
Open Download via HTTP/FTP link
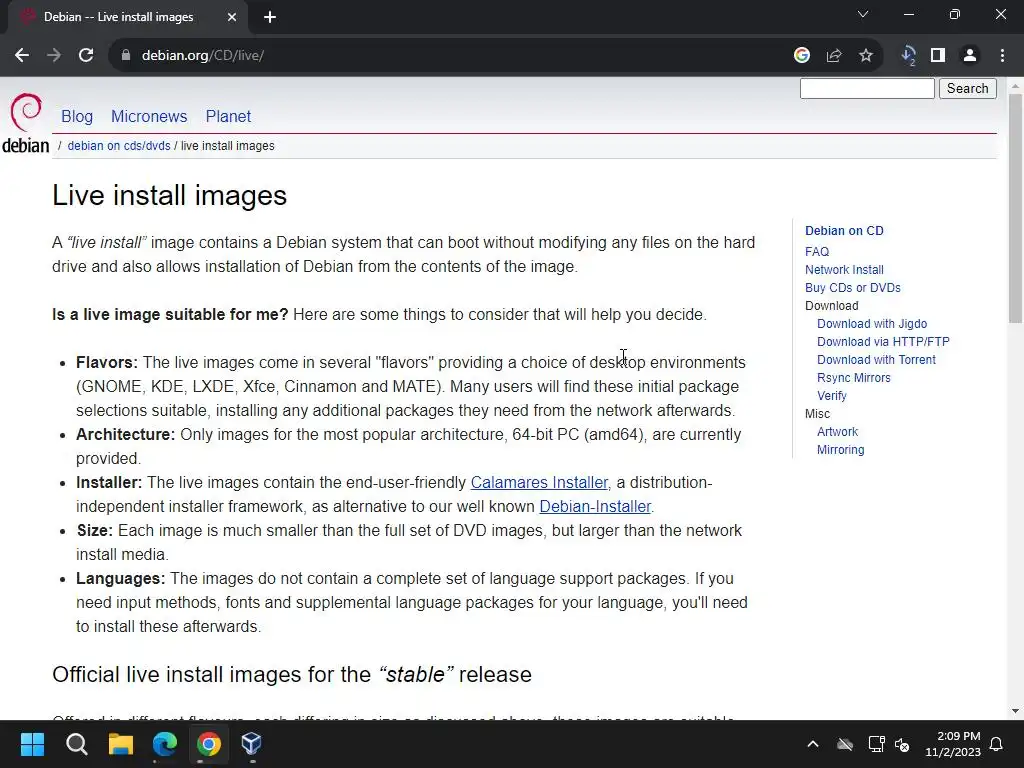[883, 342]
